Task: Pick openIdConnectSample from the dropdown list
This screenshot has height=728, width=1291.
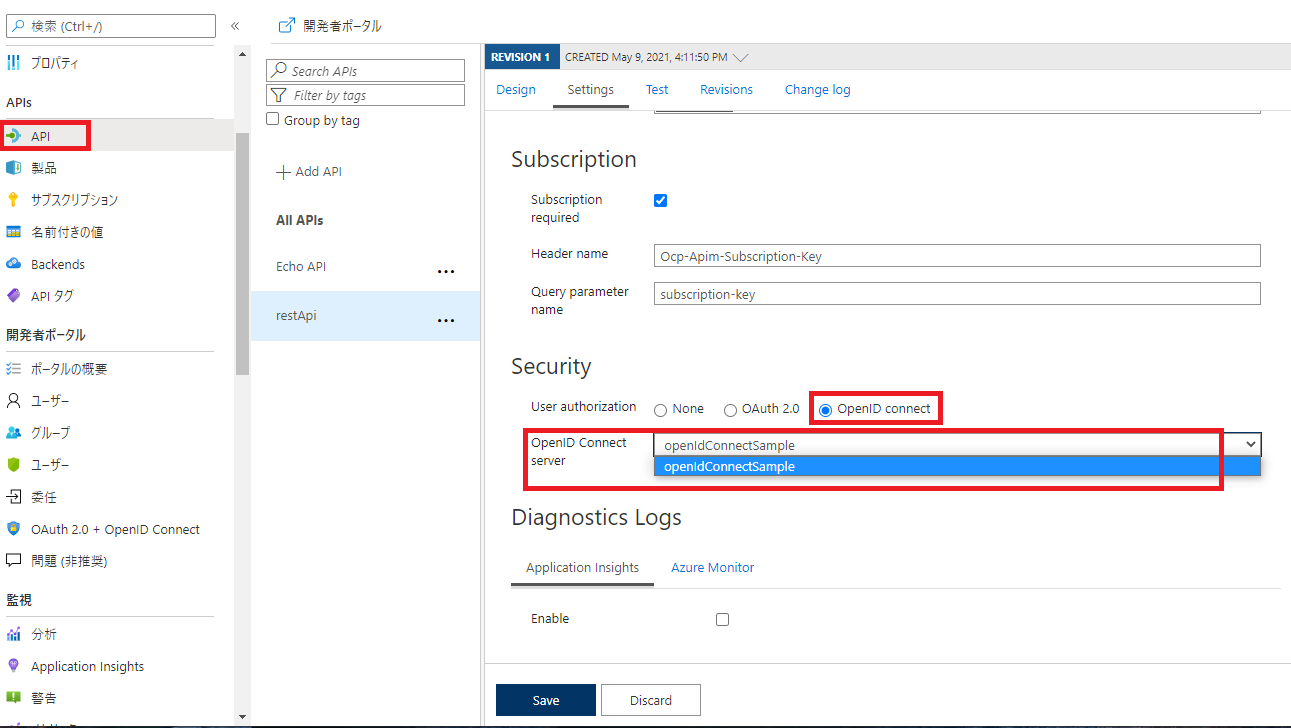Action: pos(957,467)
